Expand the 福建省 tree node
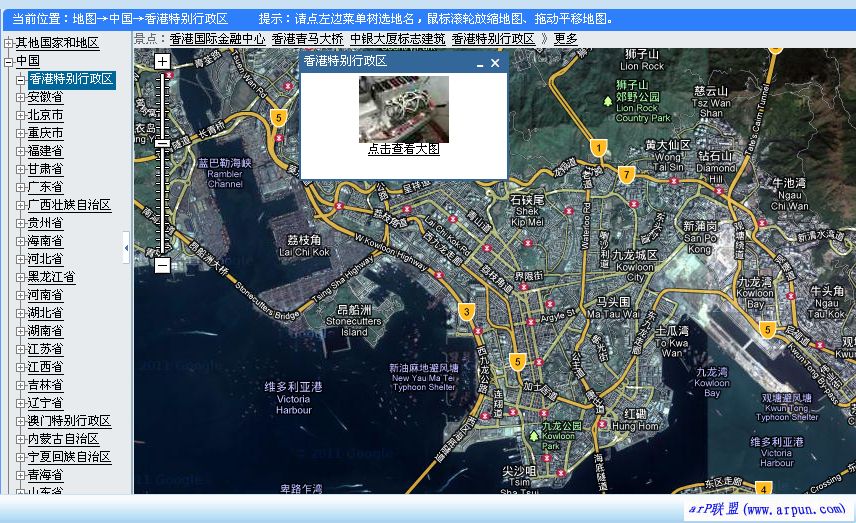The height and width of the screenshot is (523, 856). [x=20, y=151]
